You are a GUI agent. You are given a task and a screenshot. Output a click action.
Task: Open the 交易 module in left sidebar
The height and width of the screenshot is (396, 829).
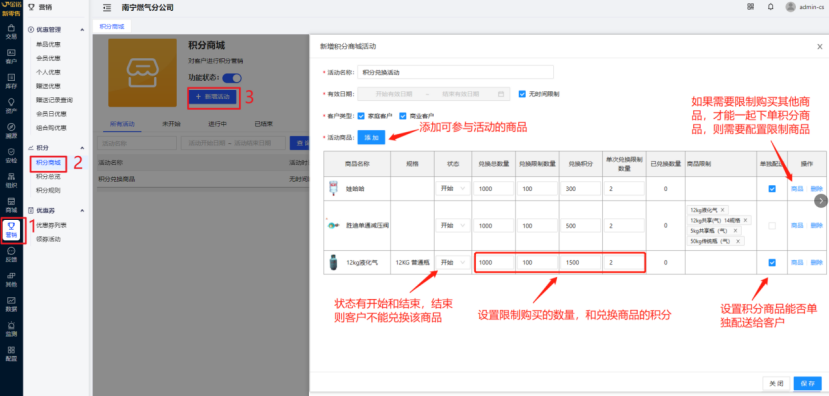[x=11, y=31]
